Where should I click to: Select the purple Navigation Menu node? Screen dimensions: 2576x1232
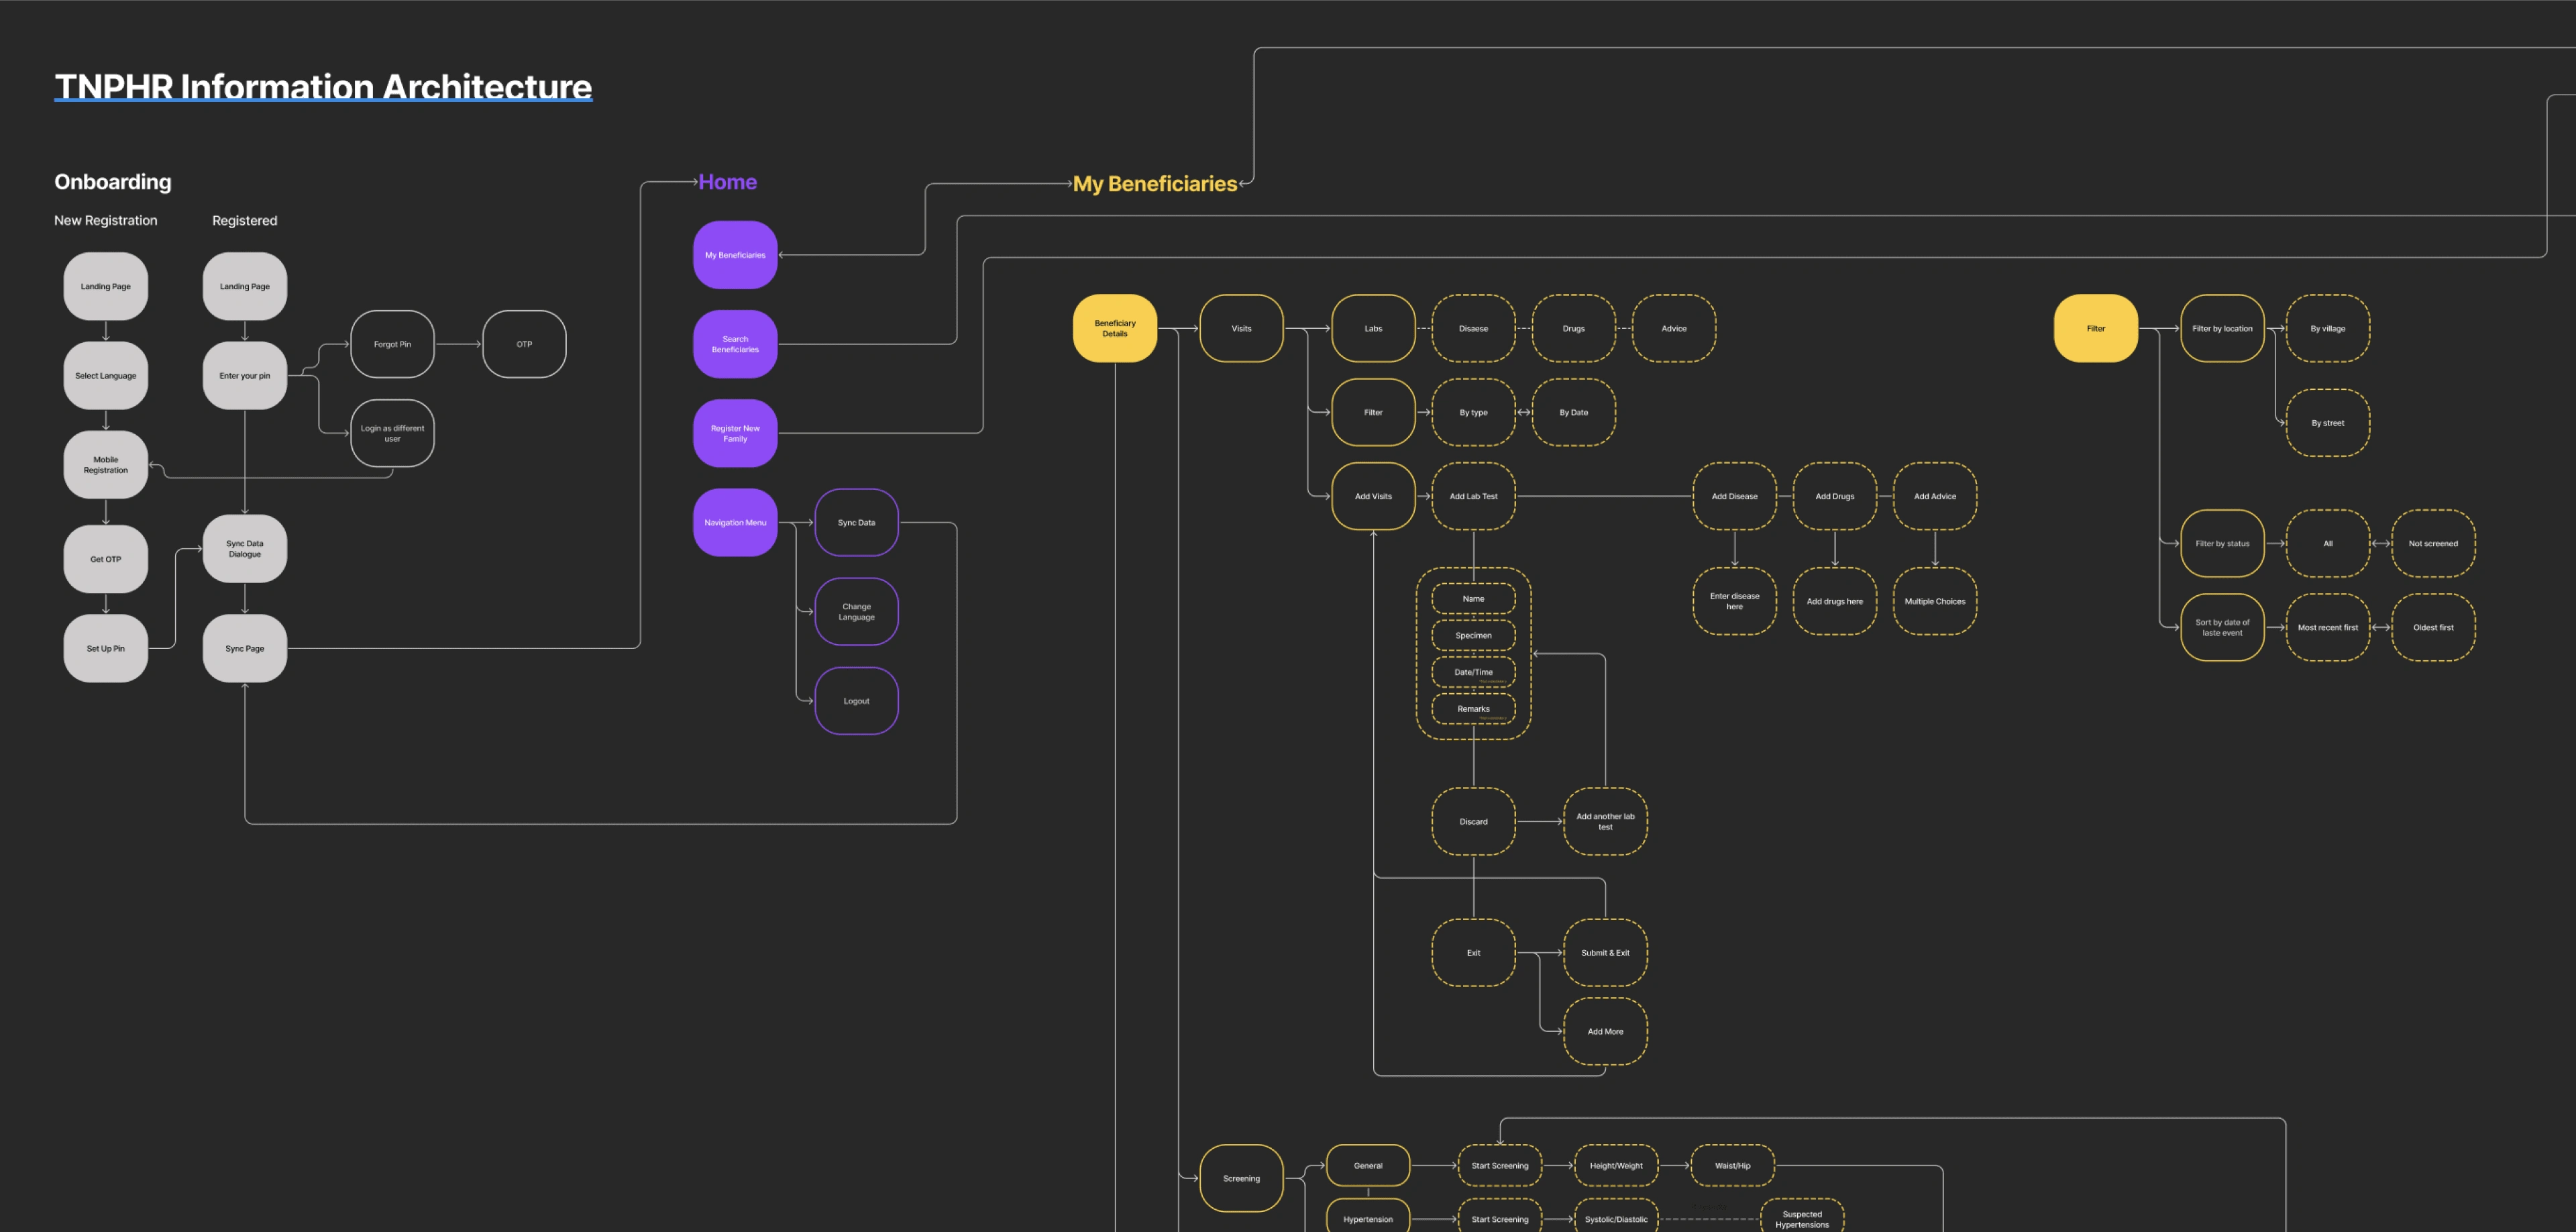click(x=735, y=522)
